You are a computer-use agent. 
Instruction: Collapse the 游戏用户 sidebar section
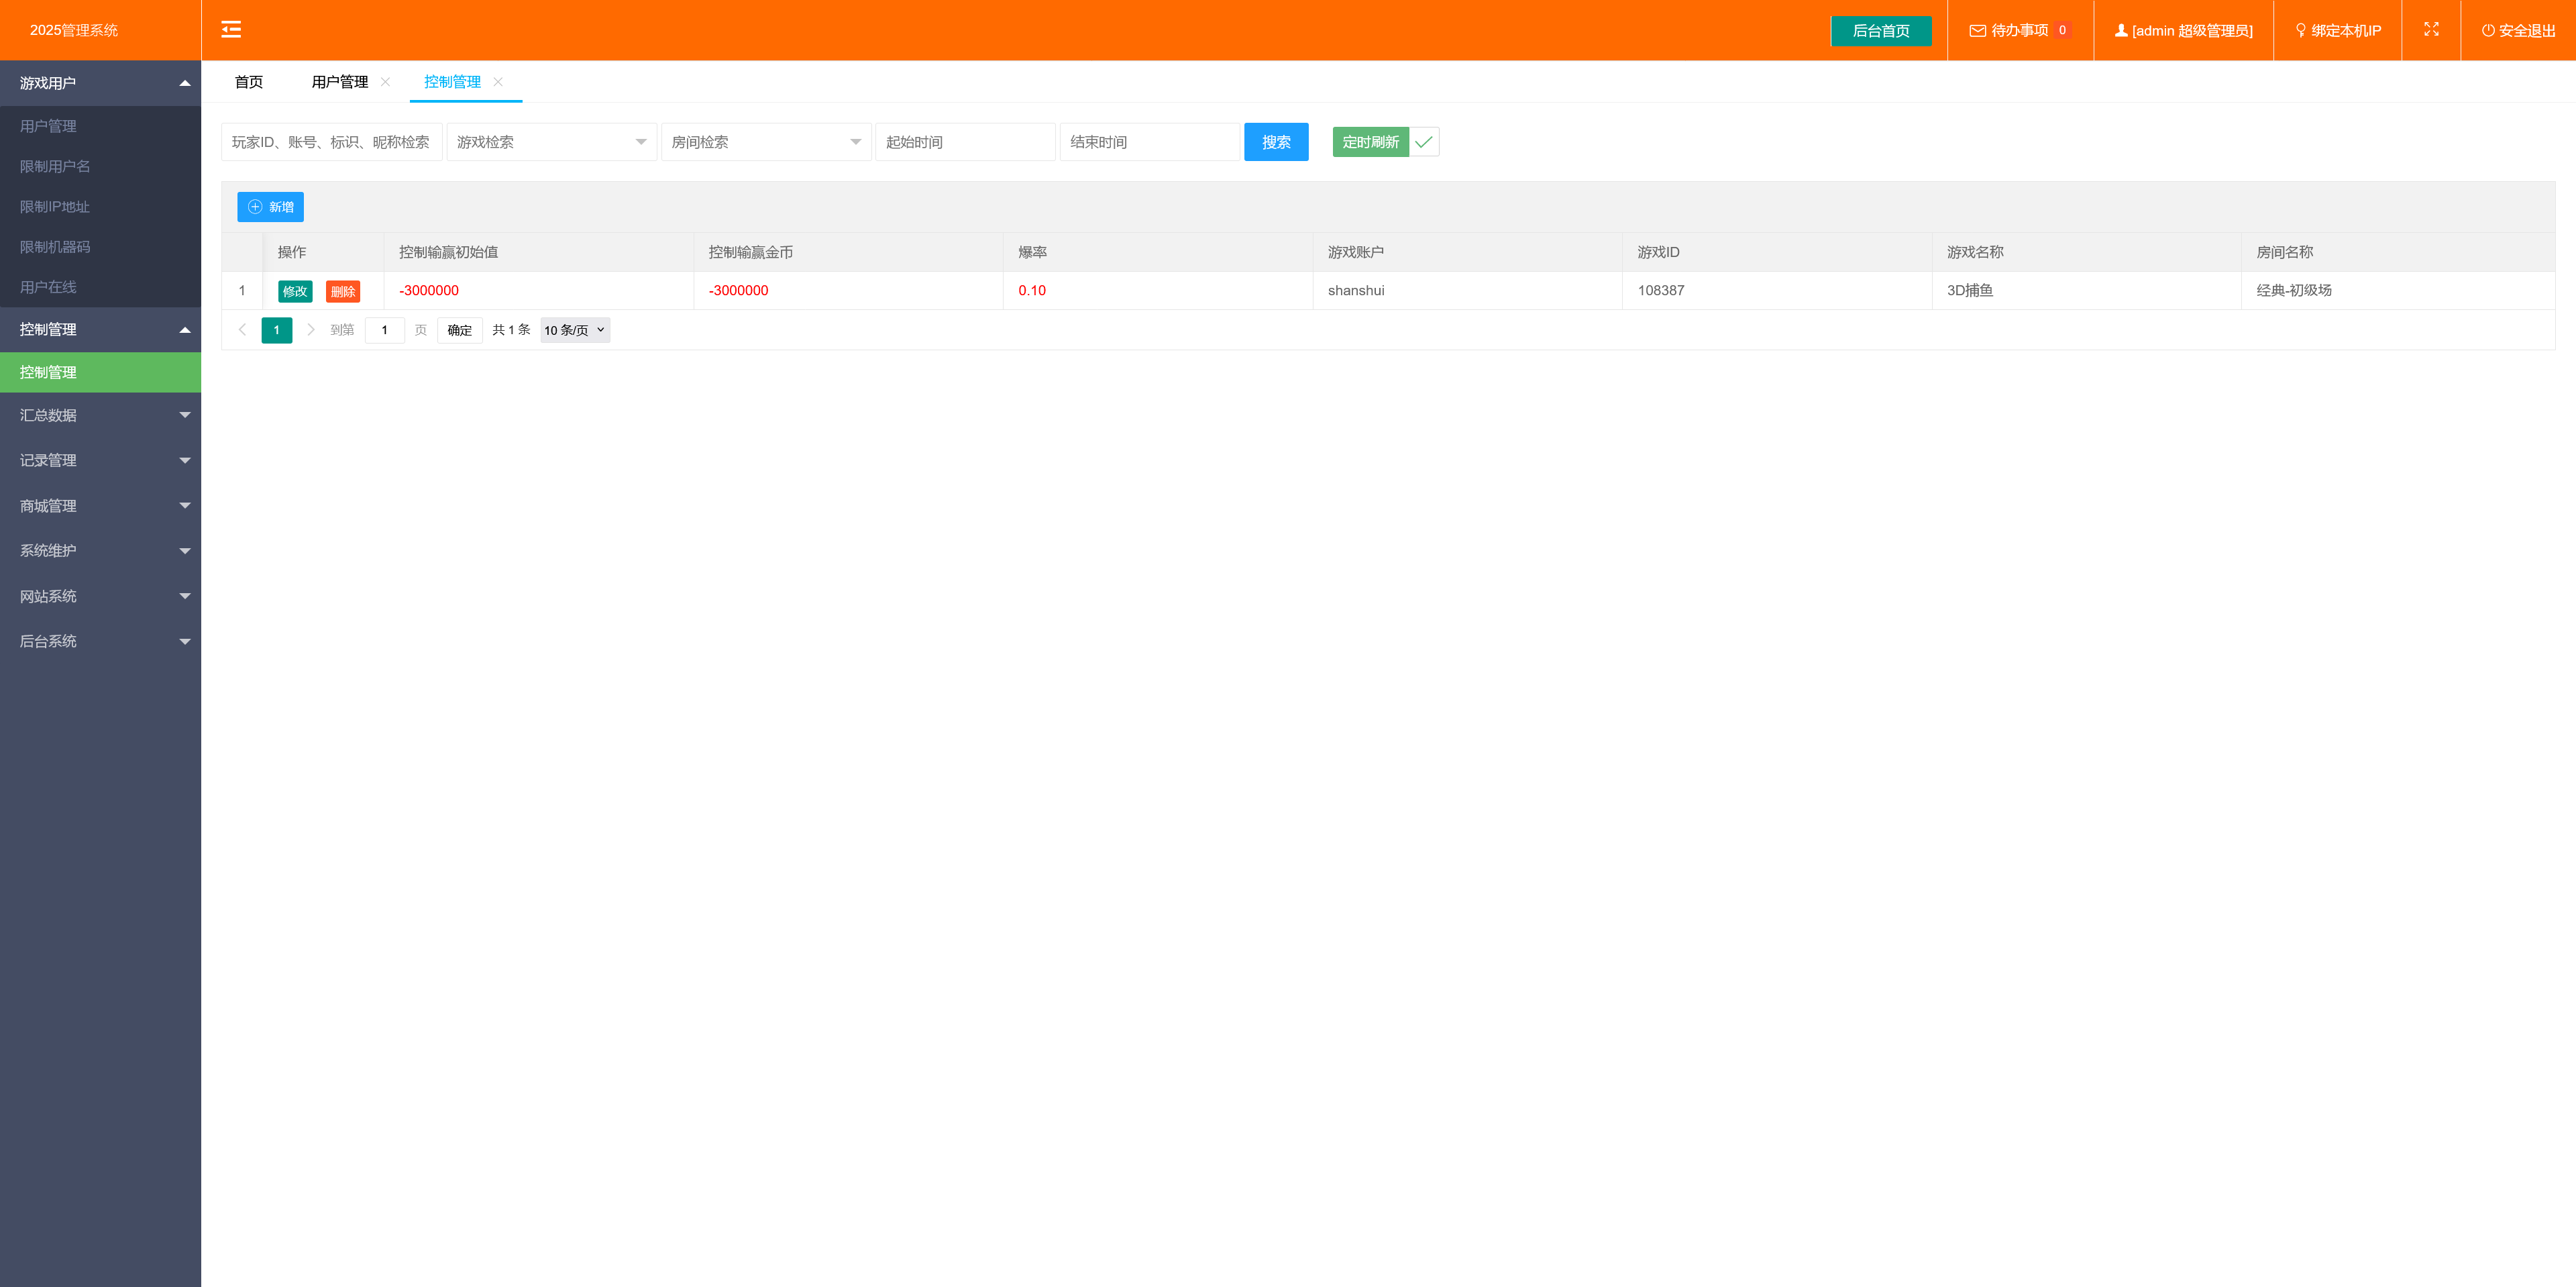100,83
